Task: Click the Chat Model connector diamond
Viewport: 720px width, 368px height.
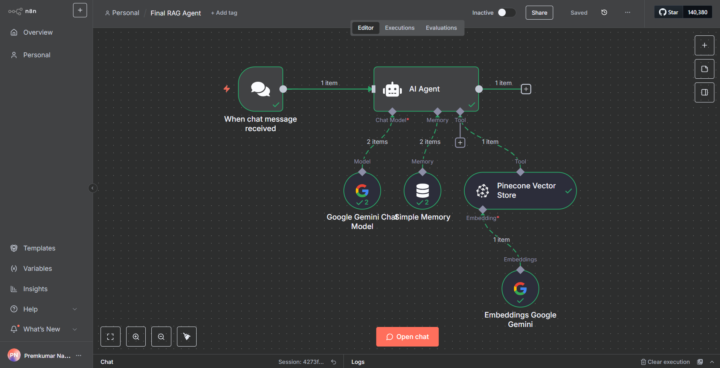Action: click(392, 112)
